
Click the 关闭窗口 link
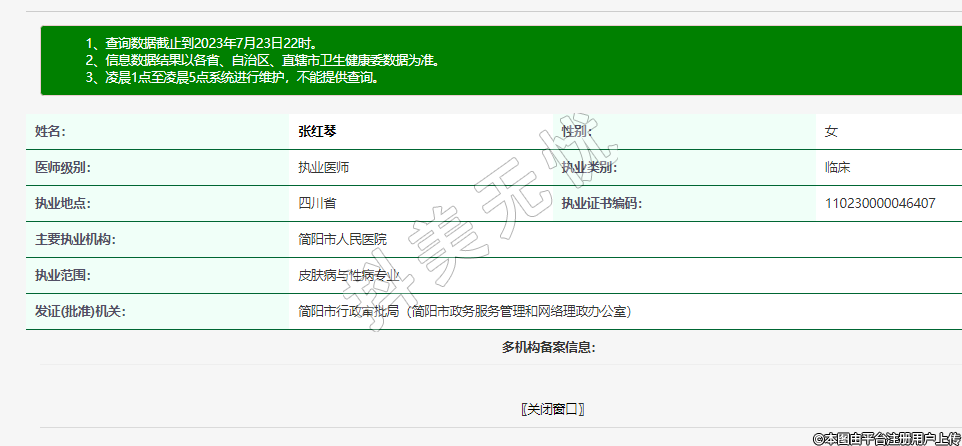552,409
